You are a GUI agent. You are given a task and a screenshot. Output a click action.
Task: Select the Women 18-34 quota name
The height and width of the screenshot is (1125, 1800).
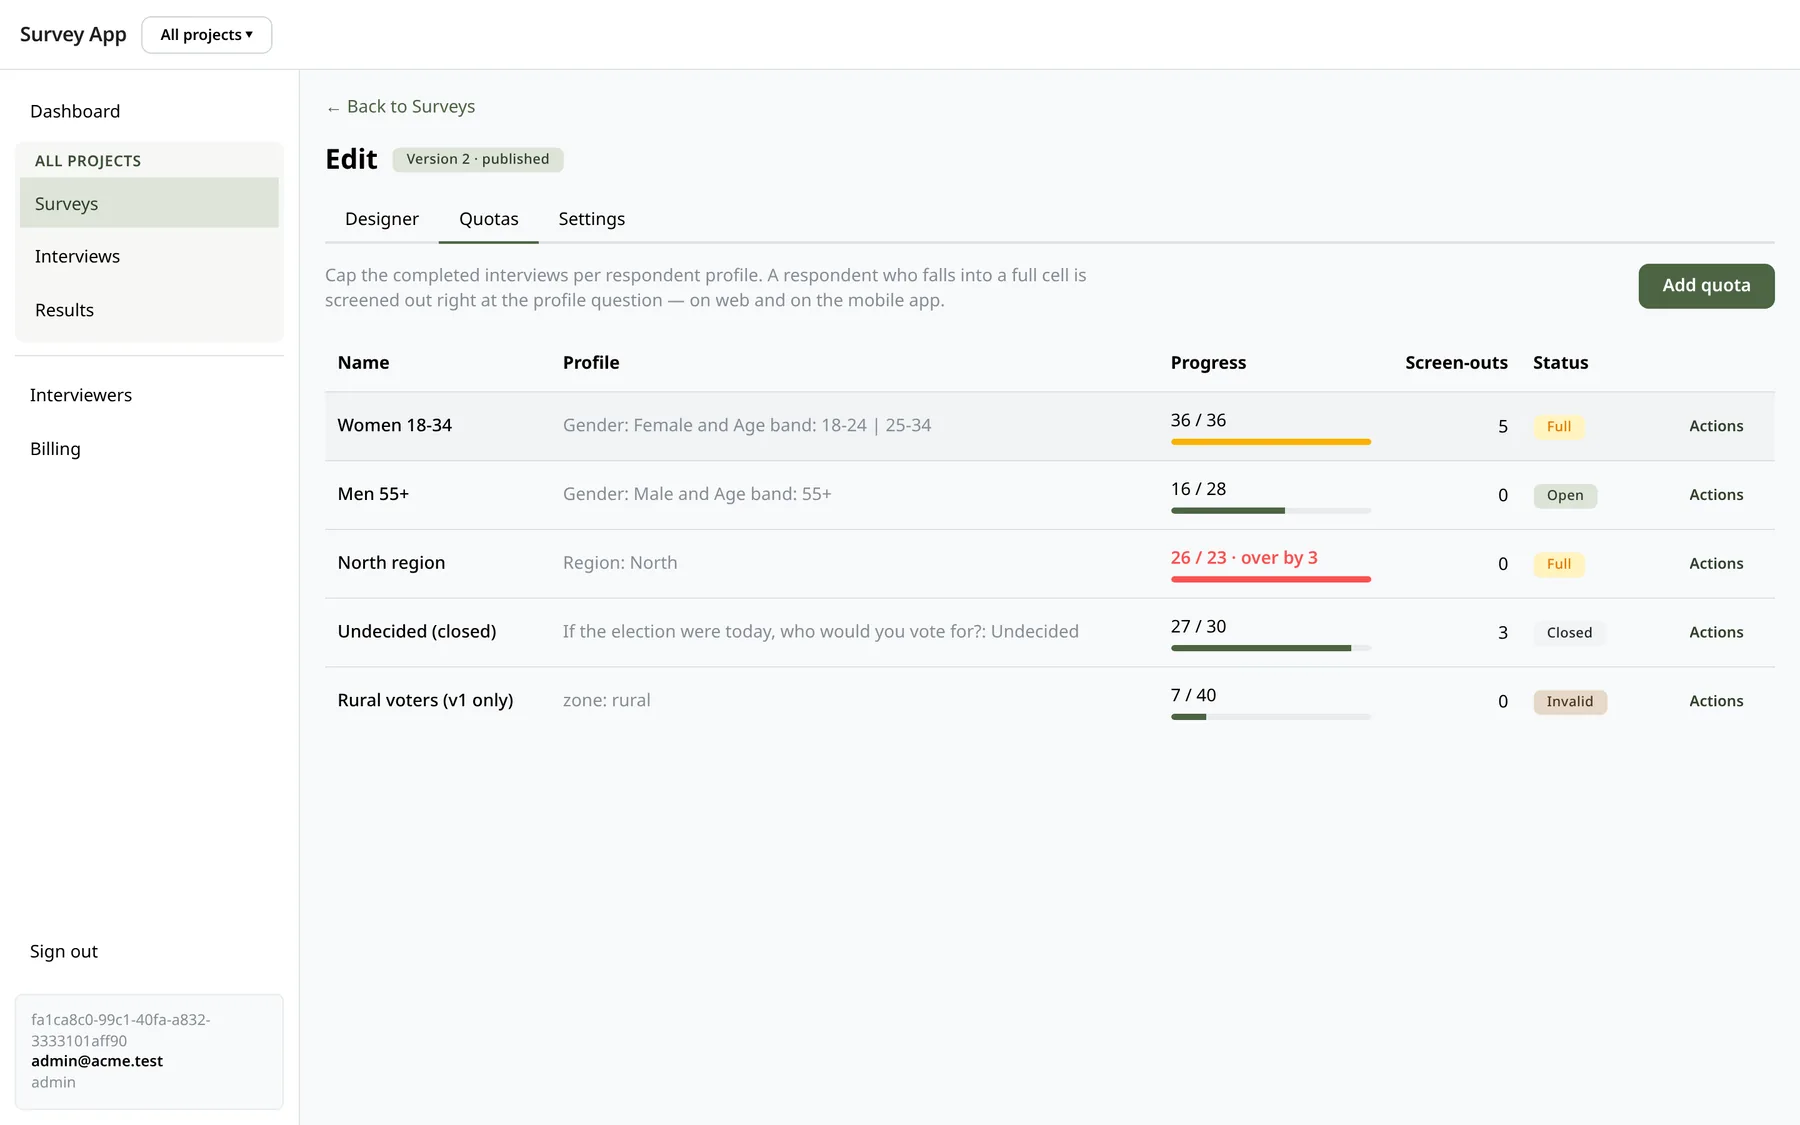[x=395, y=425]
